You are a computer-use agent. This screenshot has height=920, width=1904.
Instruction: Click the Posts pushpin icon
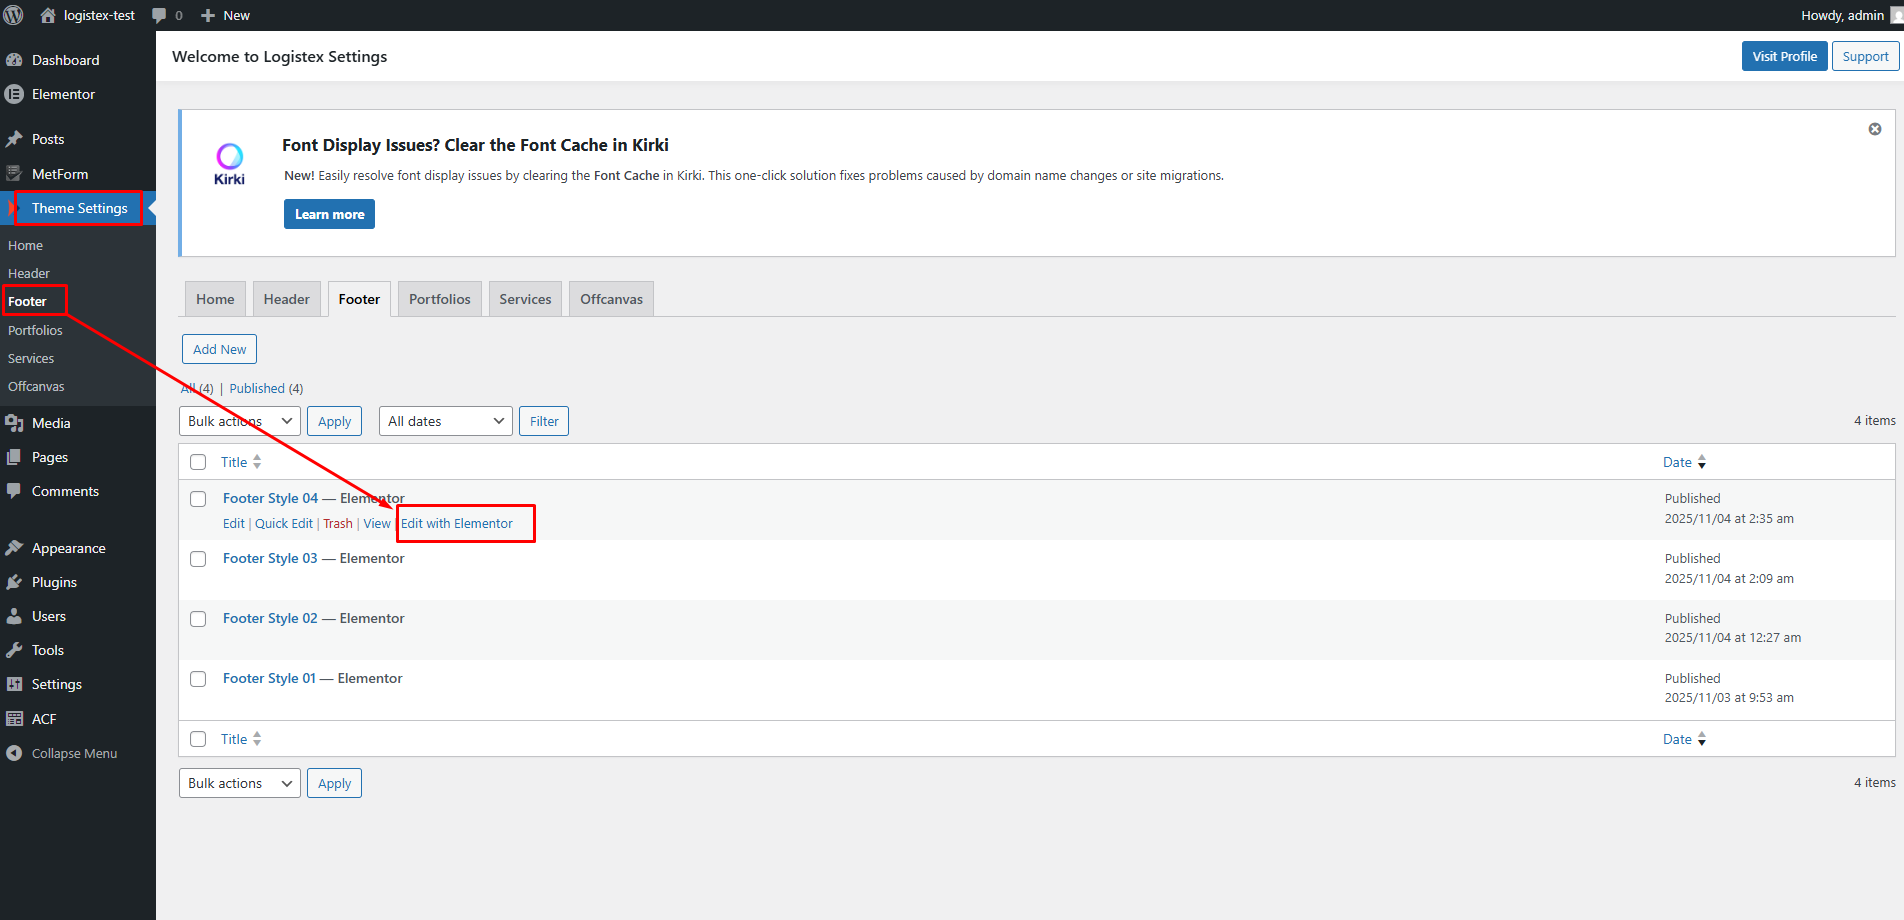coord(14,139)
